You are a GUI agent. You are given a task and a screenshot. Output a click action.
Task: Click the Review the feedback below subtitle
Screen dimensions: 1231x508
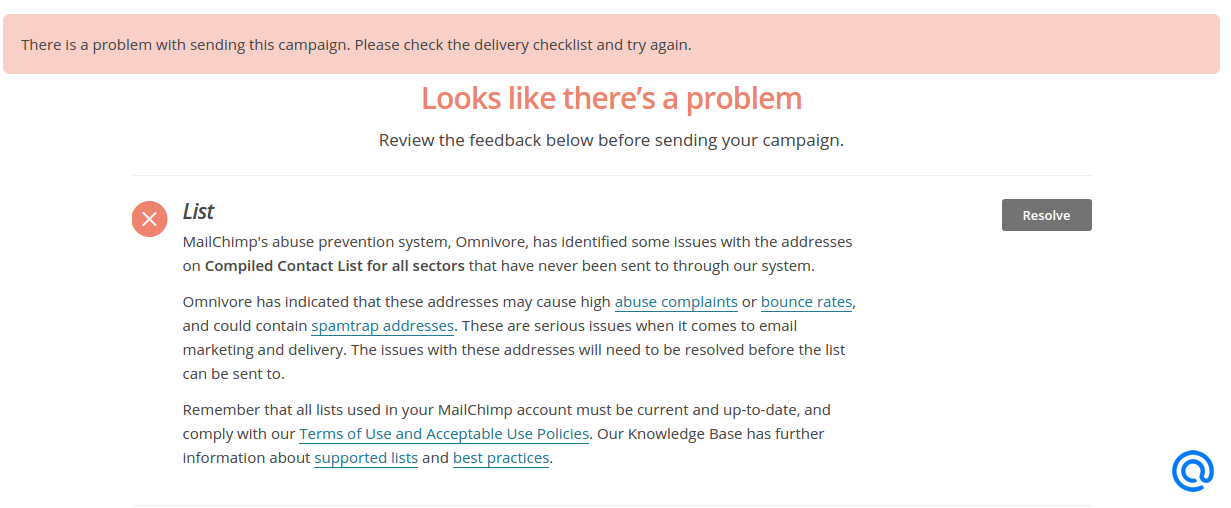pyautogui.click(x=611, y=140)
